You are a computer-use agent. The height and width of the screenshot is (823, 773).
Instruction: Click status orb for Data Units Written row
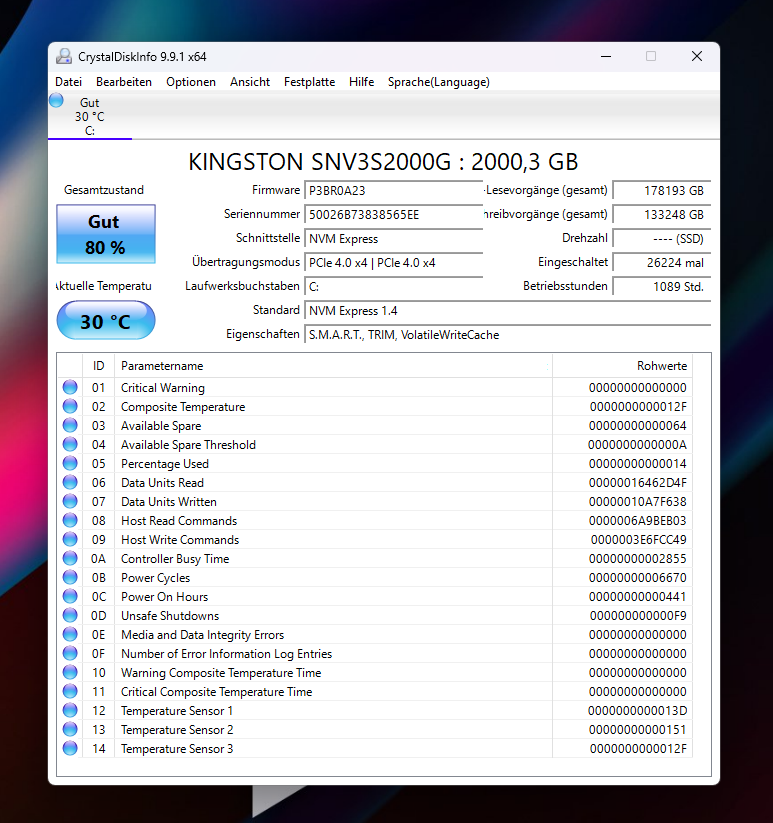(70, 501)
